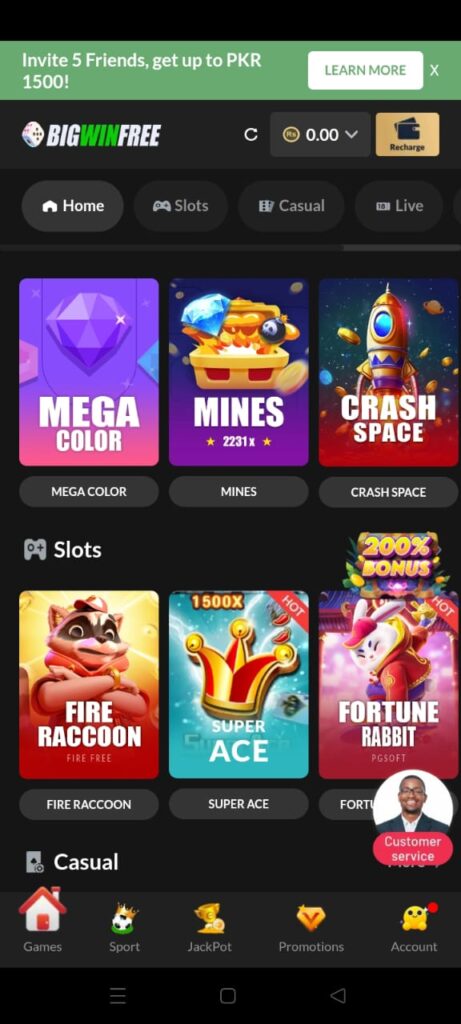Open Customer service chat bubble
Screen dimensions: 461x1024
[413, 818]
